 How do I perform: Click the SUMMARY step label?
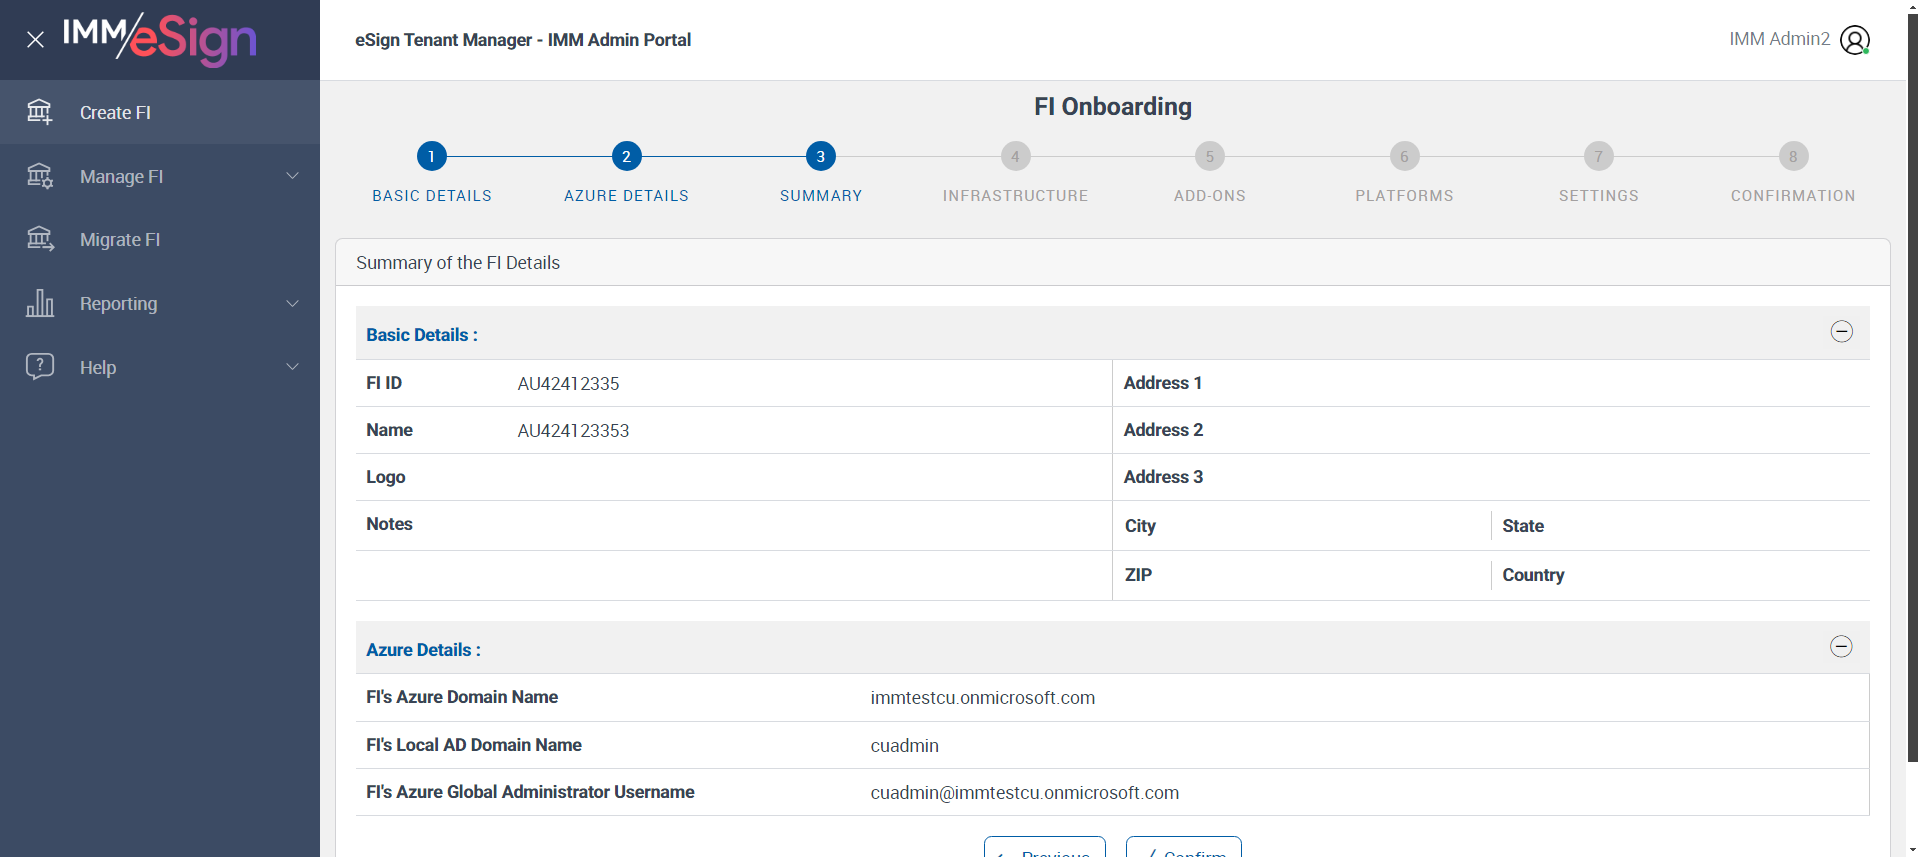(821, 196)
